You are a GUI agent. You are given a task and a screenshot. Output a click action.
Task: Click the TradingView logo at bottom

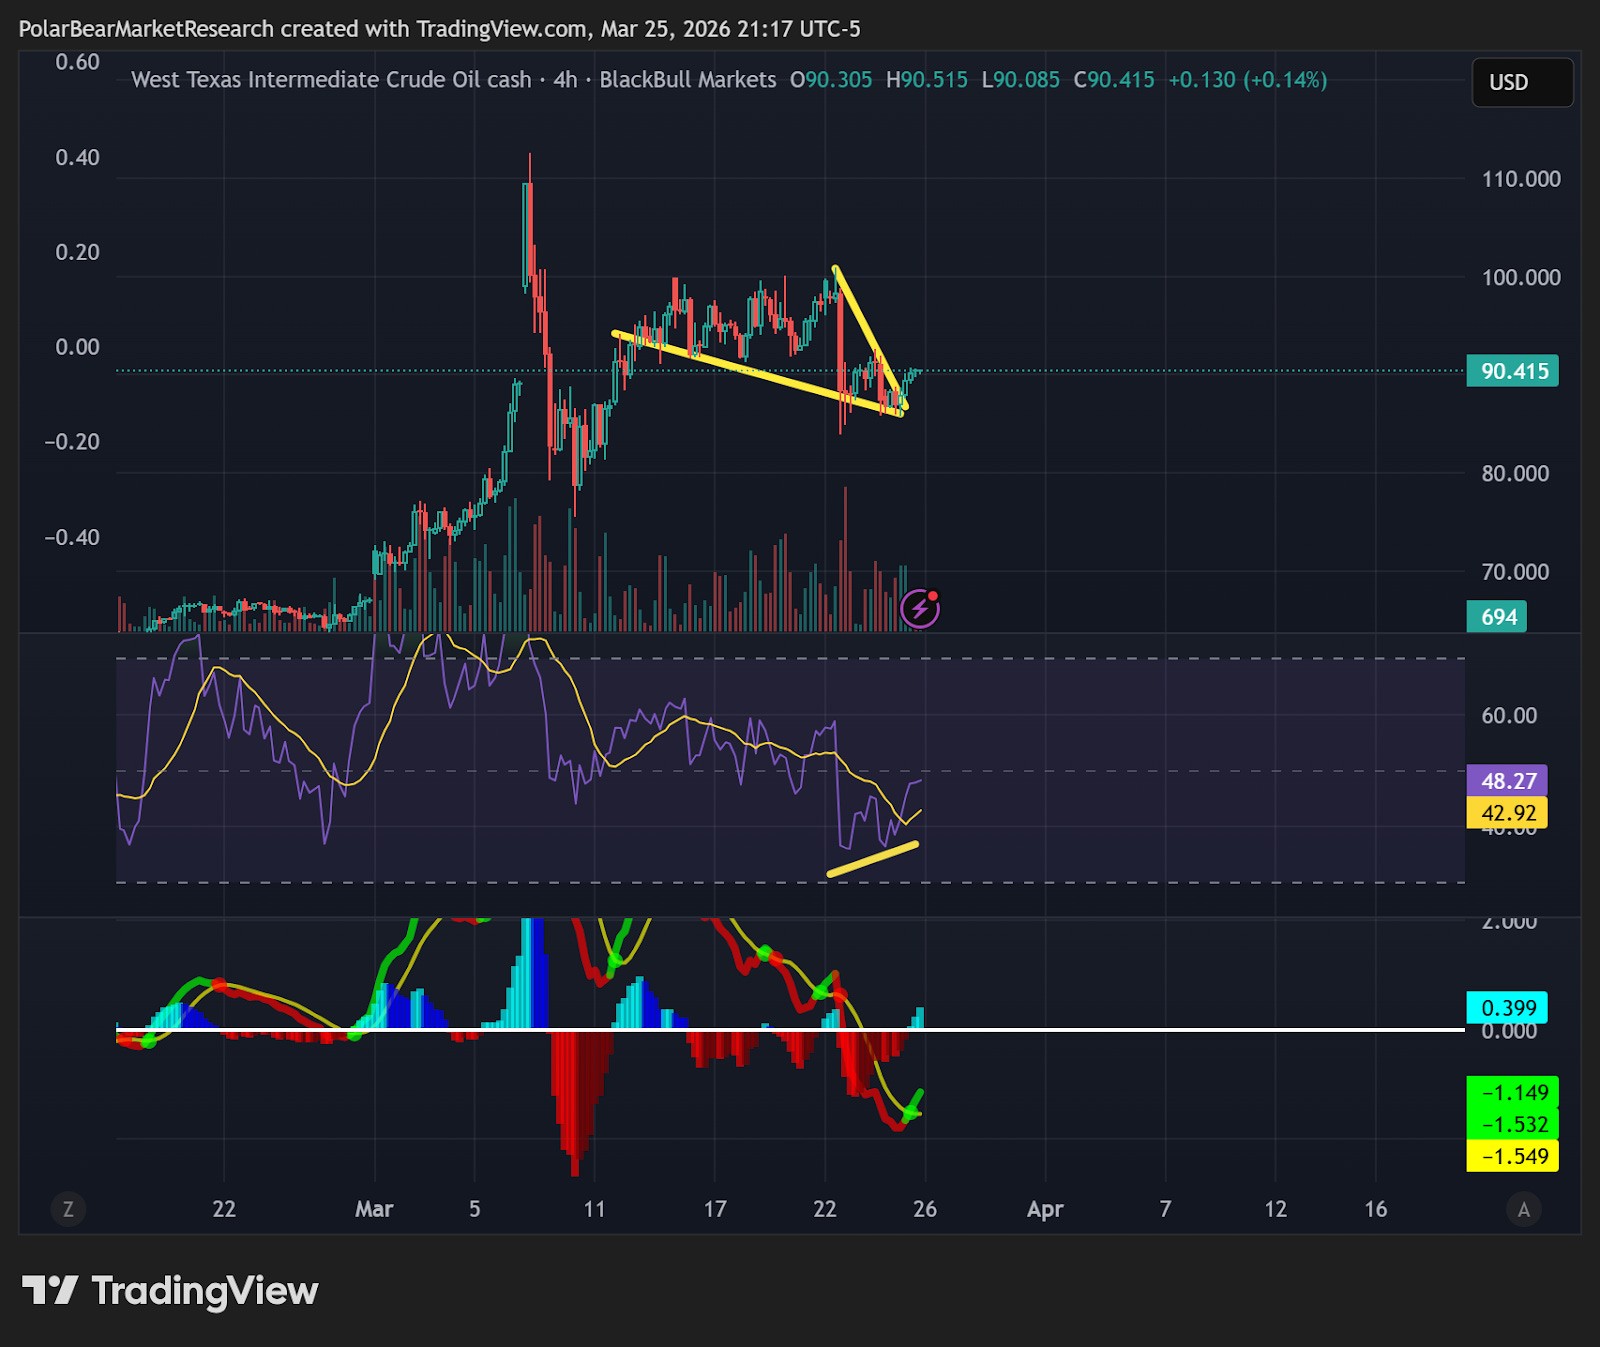pos(170,1291)
